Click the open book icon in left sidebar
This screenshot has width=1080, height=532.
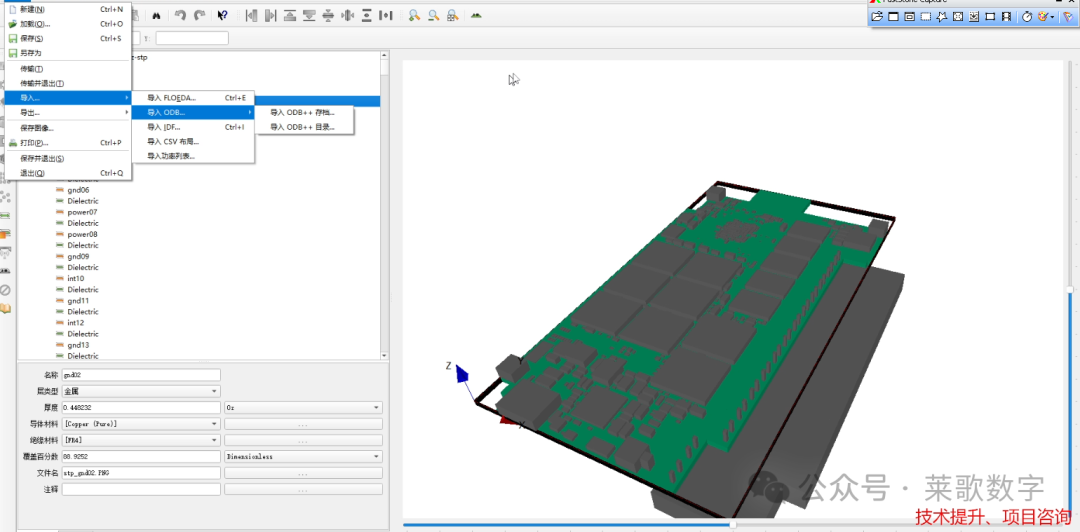point(6,308)
